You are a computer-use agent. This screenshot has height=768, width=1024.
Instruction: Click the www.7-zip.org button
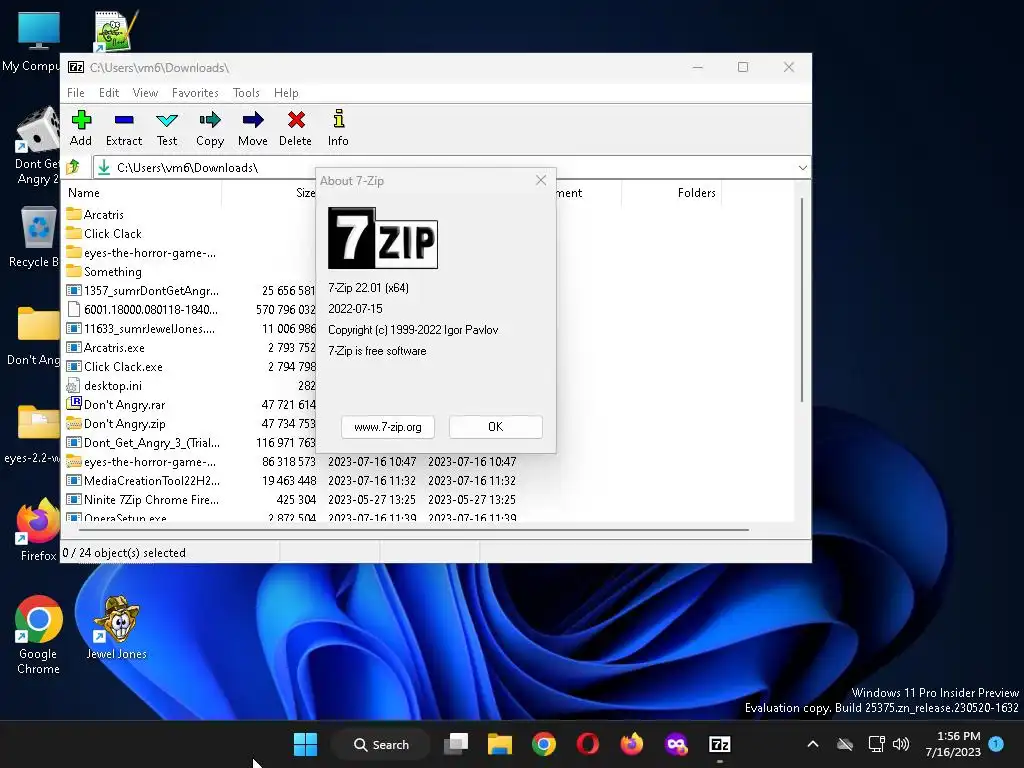[388, 426]
